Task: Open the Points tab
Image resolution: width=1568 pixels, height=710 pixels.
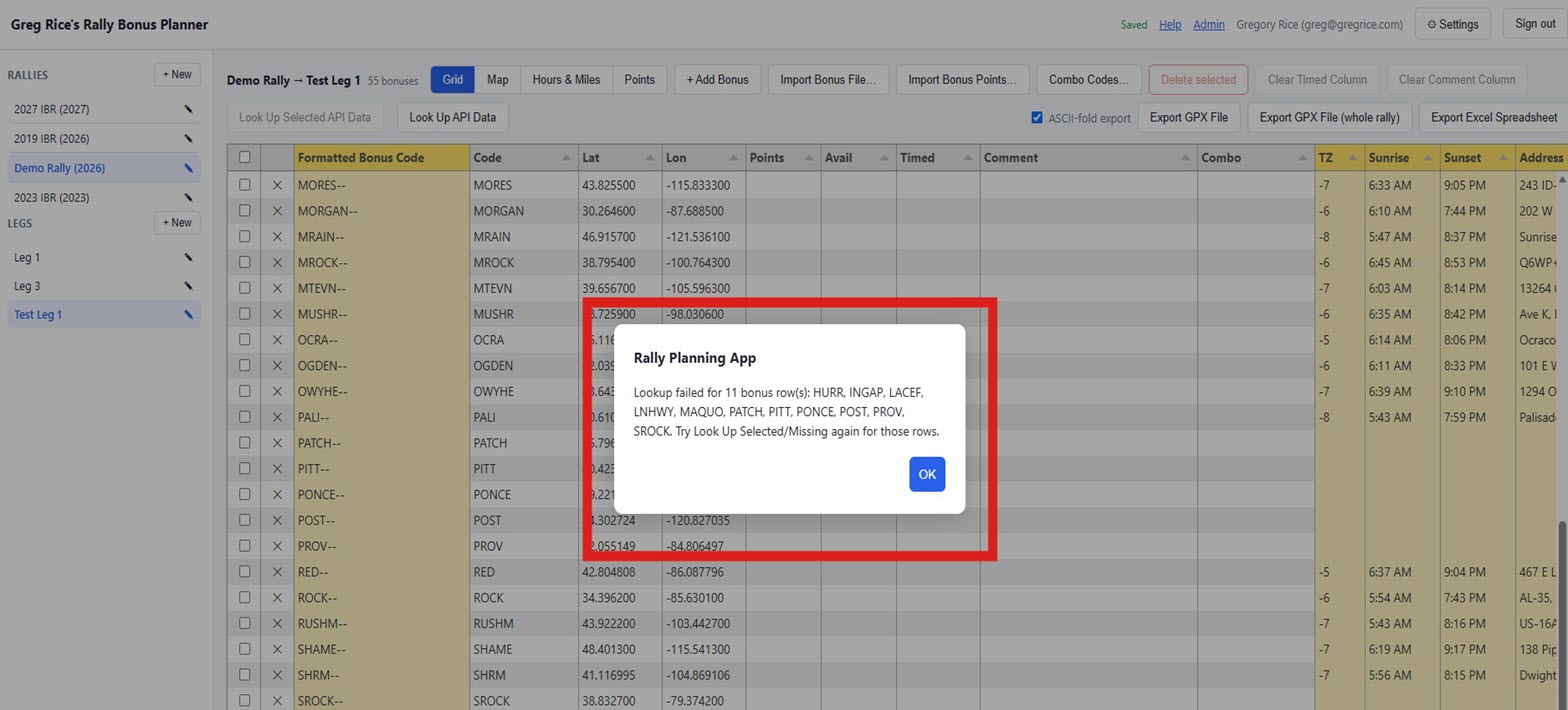Action: (x=639, y=80)
